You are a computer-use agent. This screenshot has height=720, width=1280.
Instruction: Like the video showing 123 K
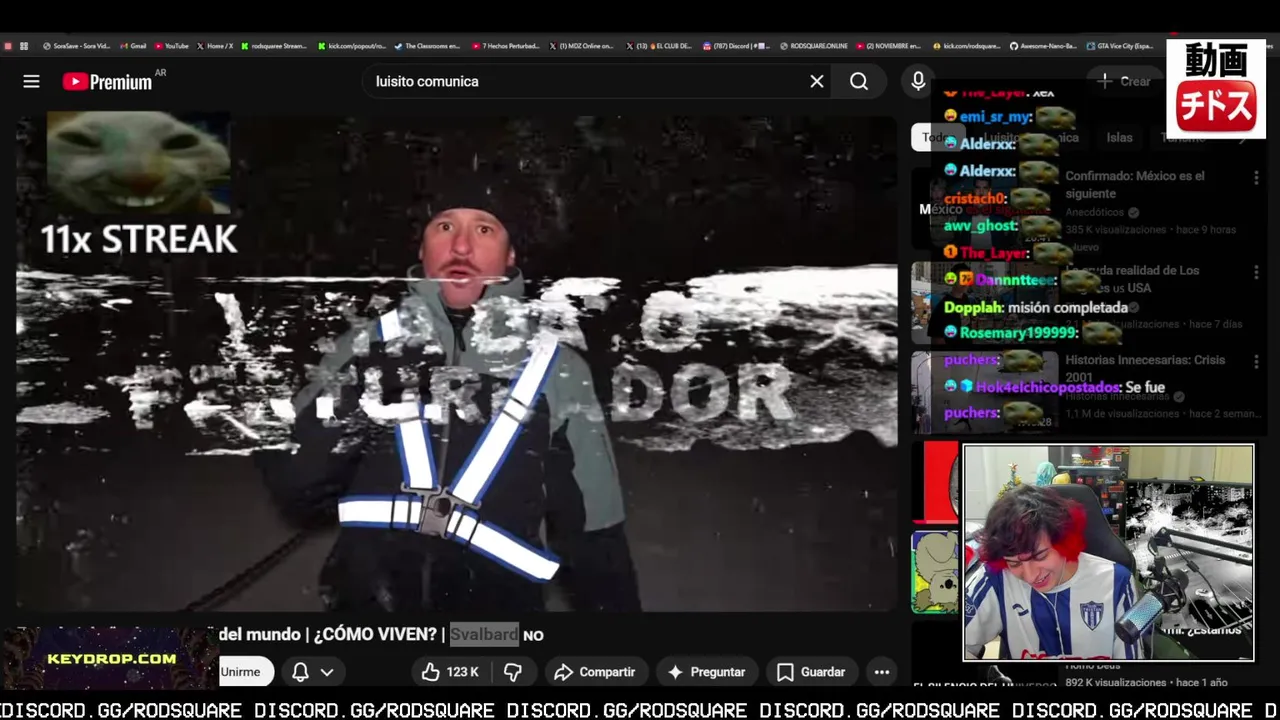451,672
